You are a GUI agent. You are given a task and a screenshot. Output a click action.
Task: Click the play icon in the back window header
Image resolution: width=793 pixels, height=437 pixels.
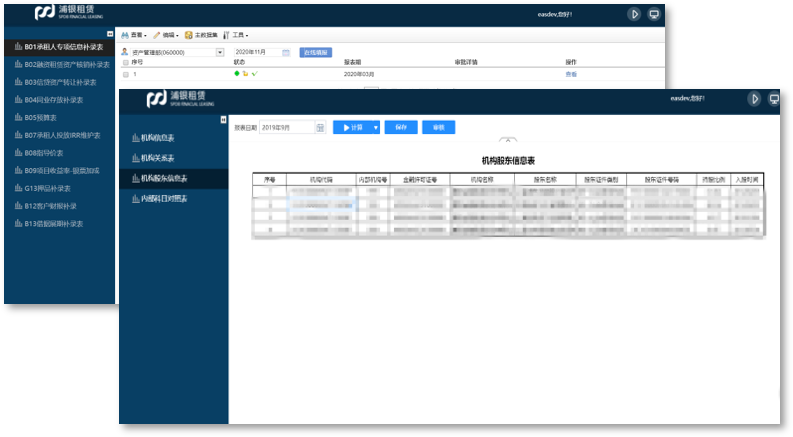(634, 14)
